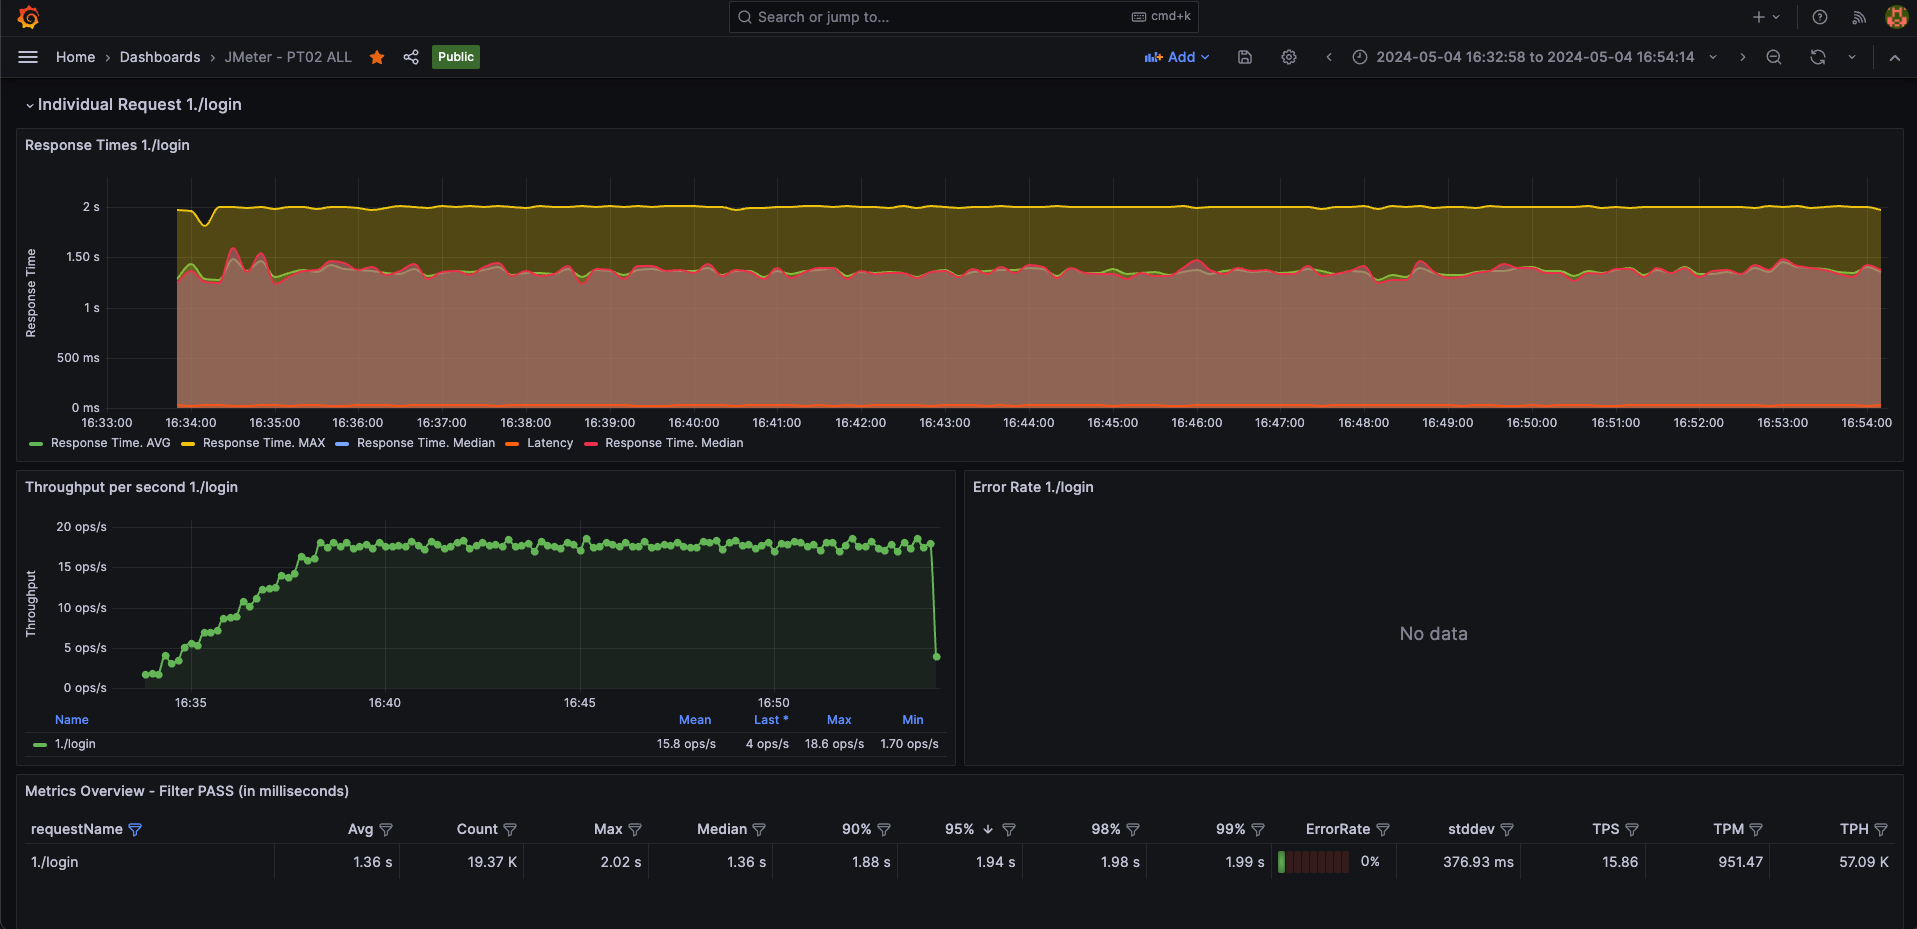Open the hamburger navigation menu
Screen dimensions: 1917x929
pyautogui.click(x=28, y=57)
